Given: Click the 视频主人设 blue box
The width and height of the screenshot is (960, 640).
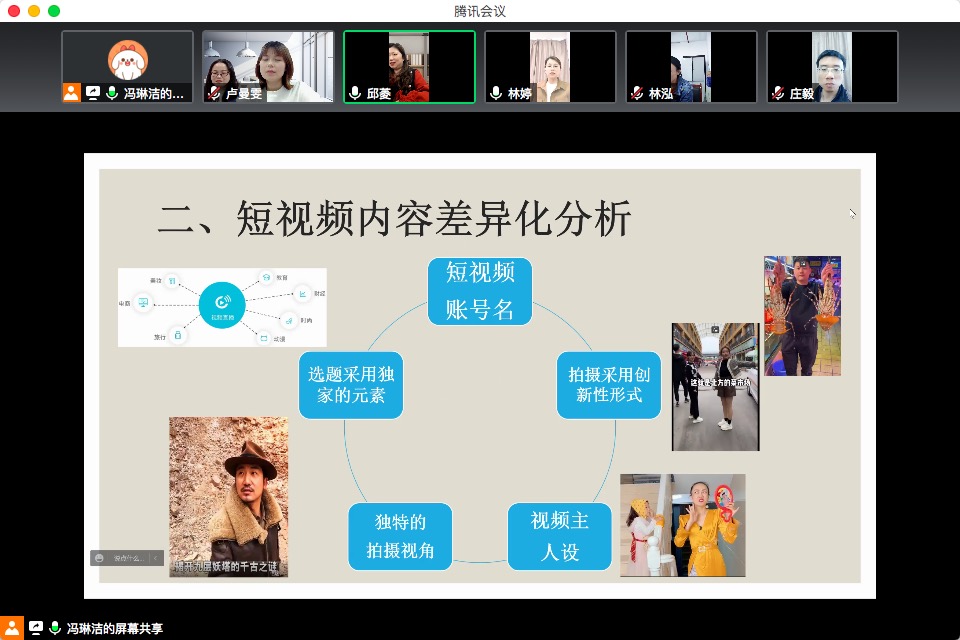Looking at the screenshot, I should click(x=559, y=535).
